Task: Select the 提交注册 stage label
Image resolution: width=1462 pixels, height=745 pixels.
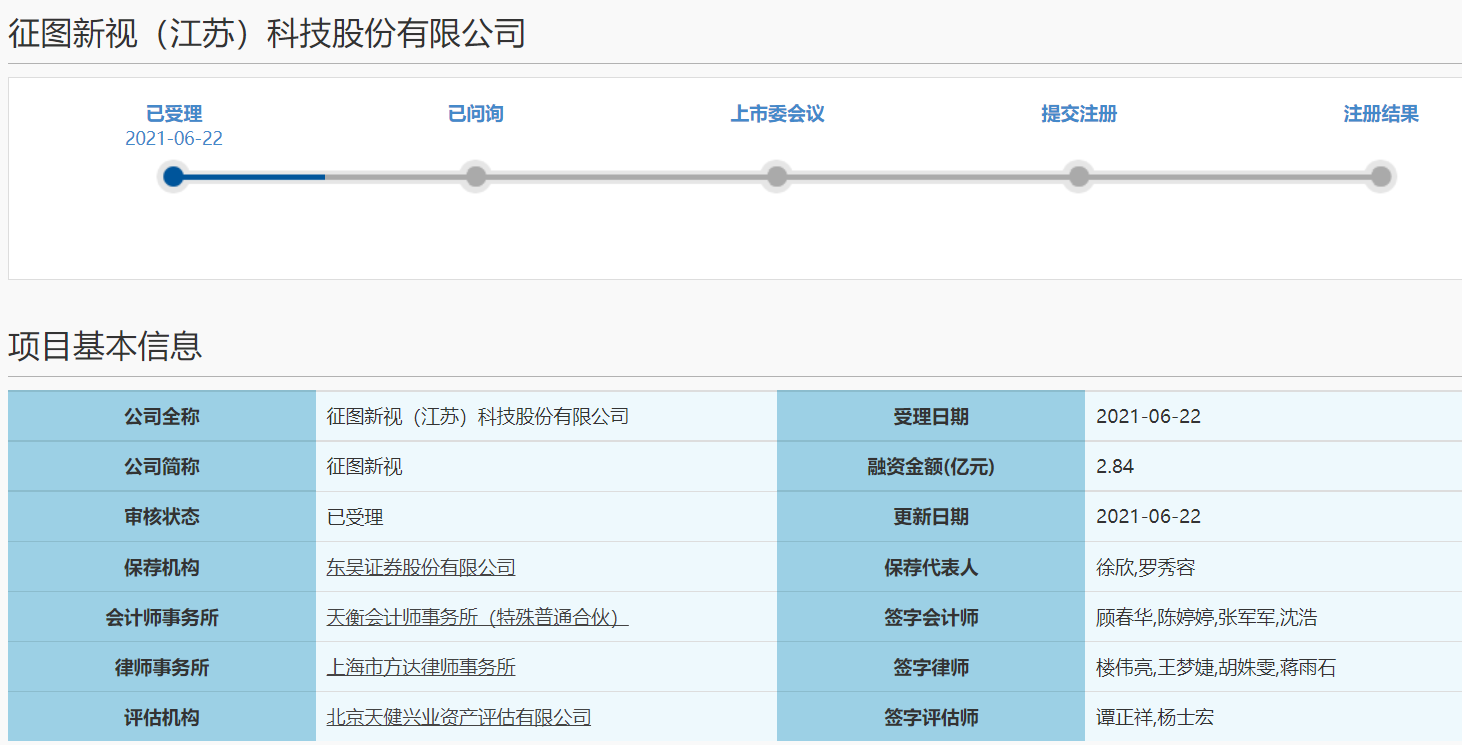Action: 1079,114
